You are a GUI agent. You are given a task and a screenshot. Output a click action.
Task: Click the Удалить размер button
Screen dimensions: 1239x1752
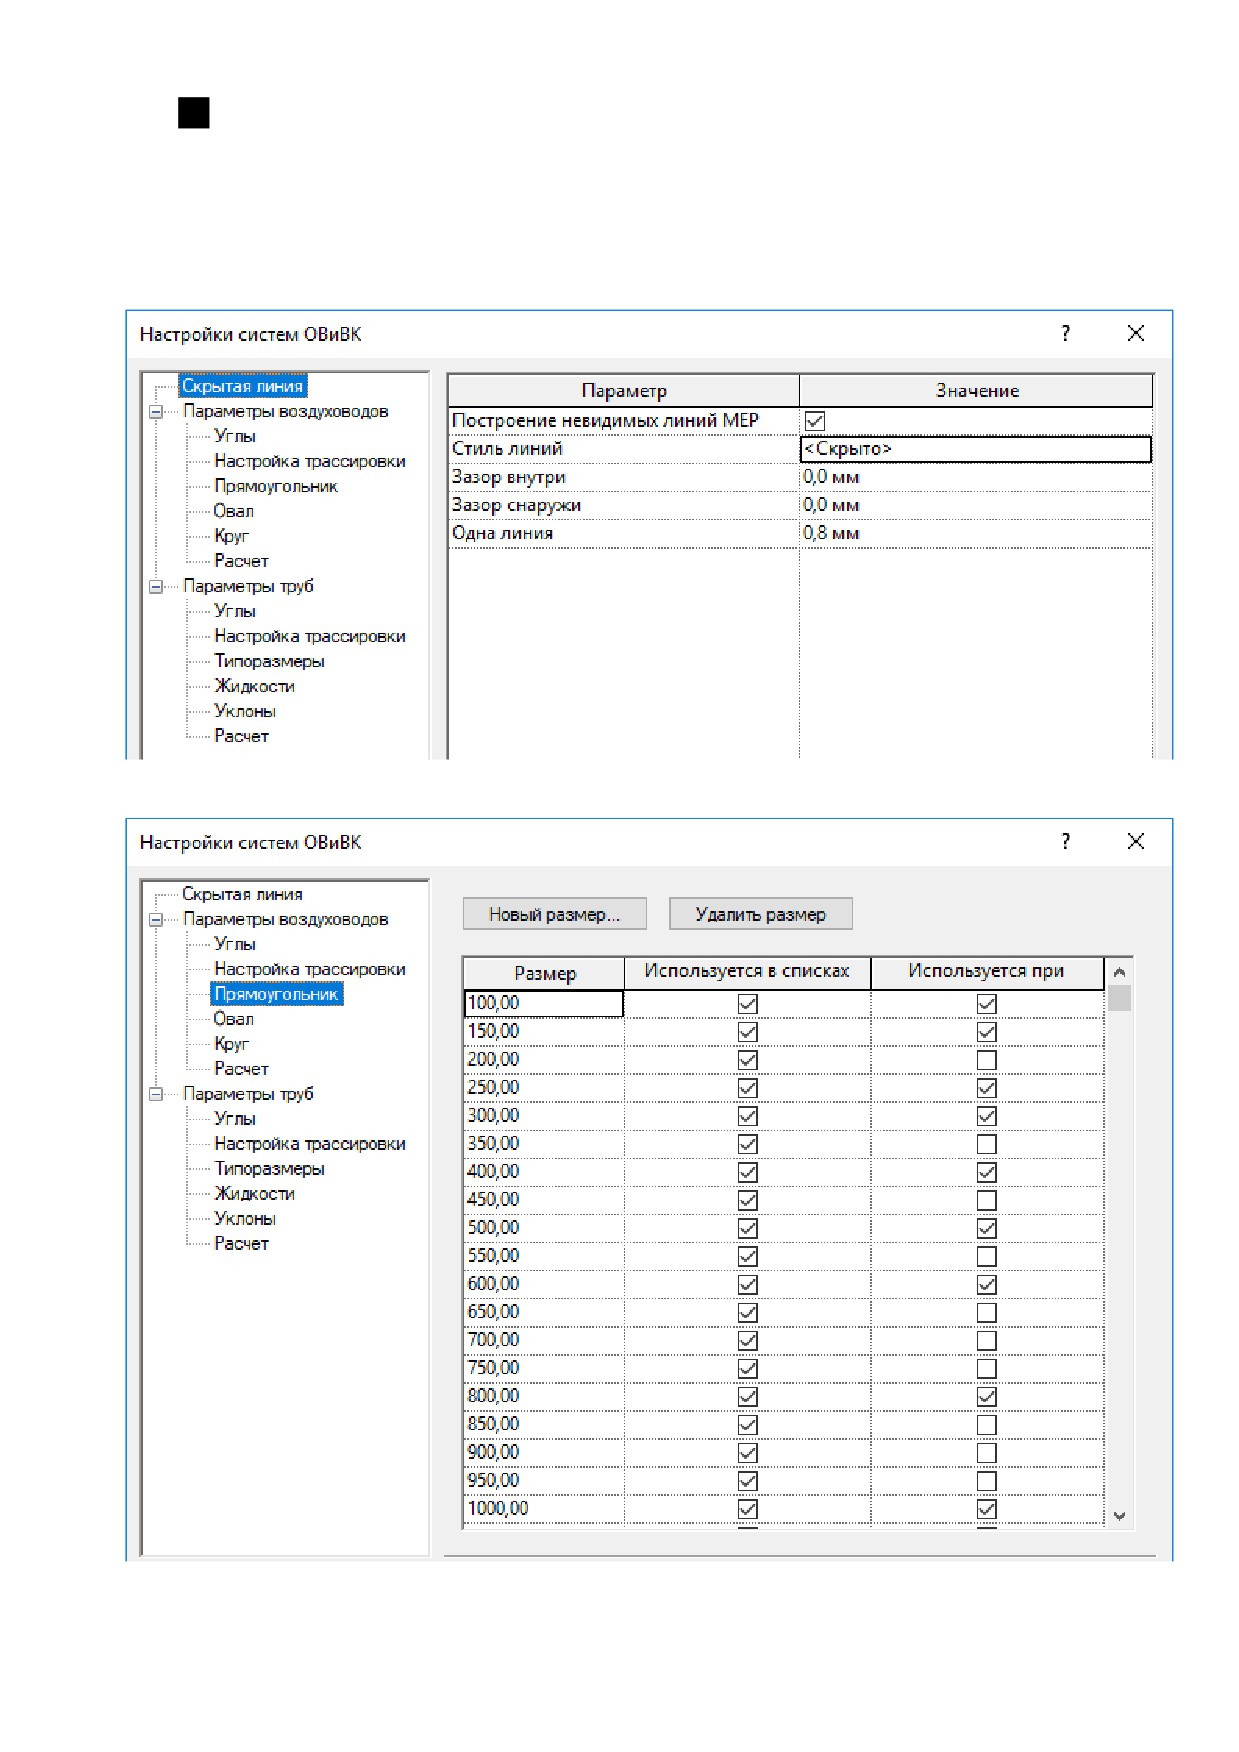point(760,914)
